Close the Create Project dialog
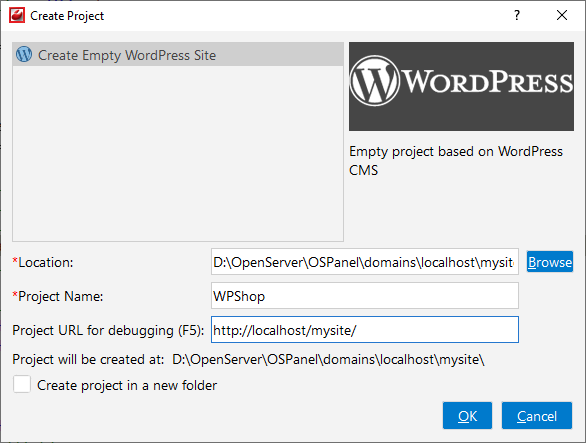This screenshot has height=443, width=586. click(x=562, y=15)
